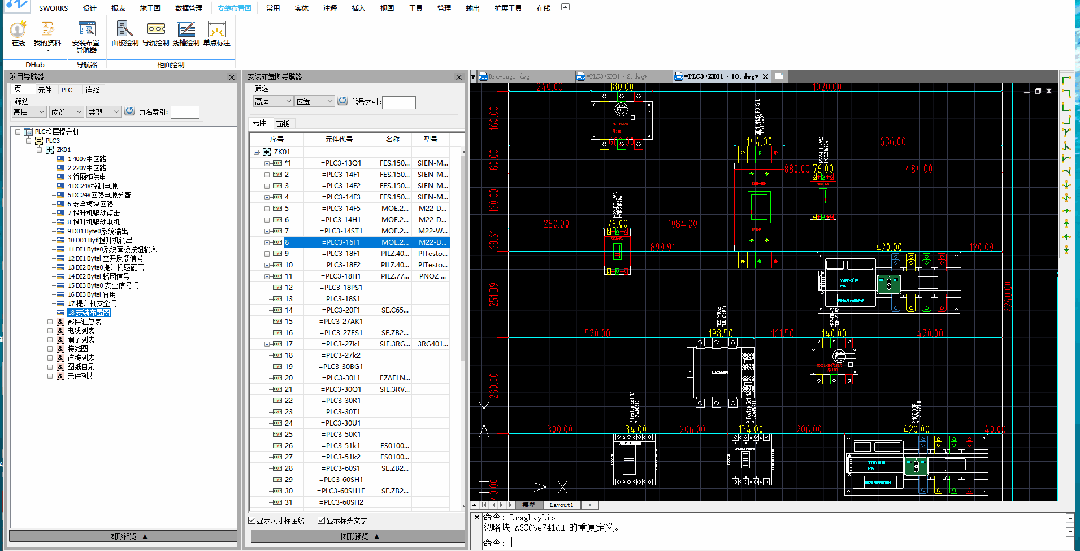The width and height of the screenshot is (1080, 551).
Task: Refresh the page navigator filter
Action: [129, 112]
